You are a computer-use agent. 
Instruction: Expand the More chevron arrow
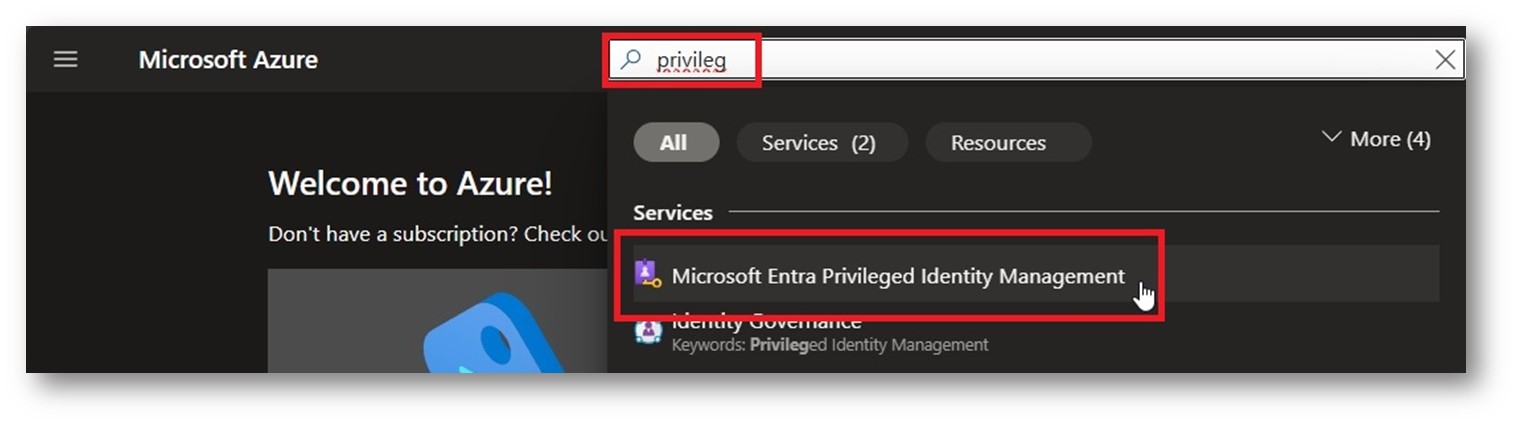point(1331,138)
